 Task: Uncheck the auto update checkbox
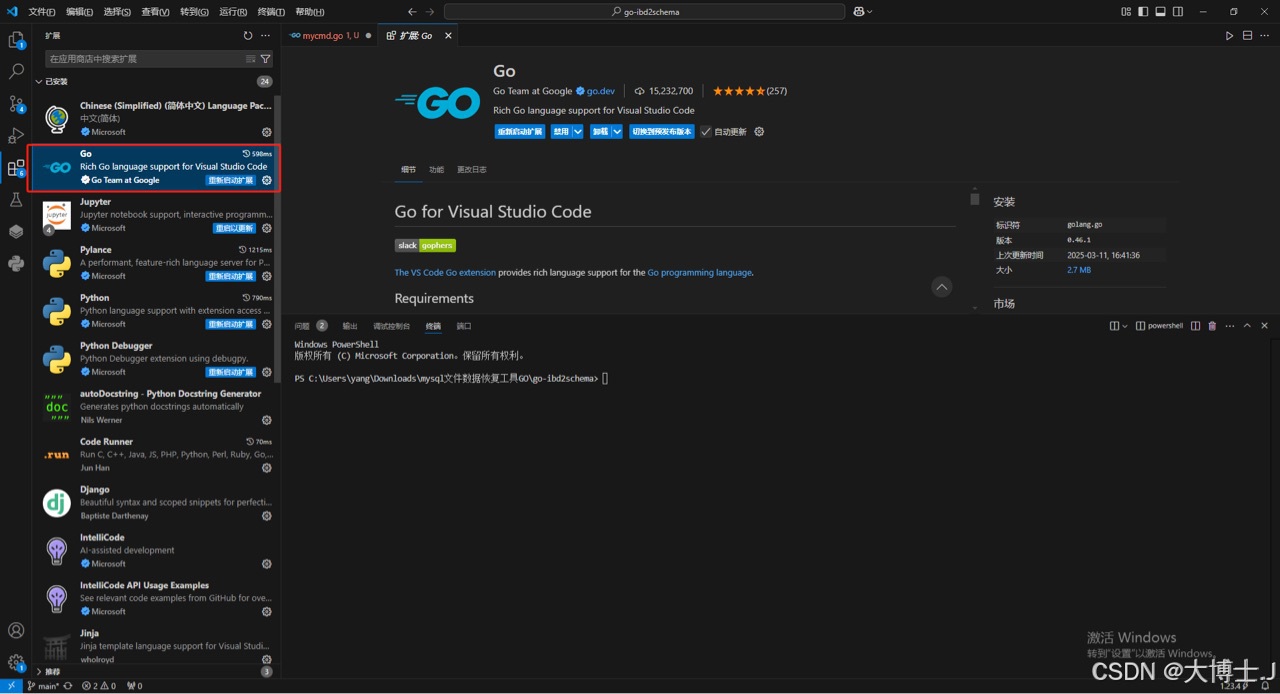(x=706, y=131)
